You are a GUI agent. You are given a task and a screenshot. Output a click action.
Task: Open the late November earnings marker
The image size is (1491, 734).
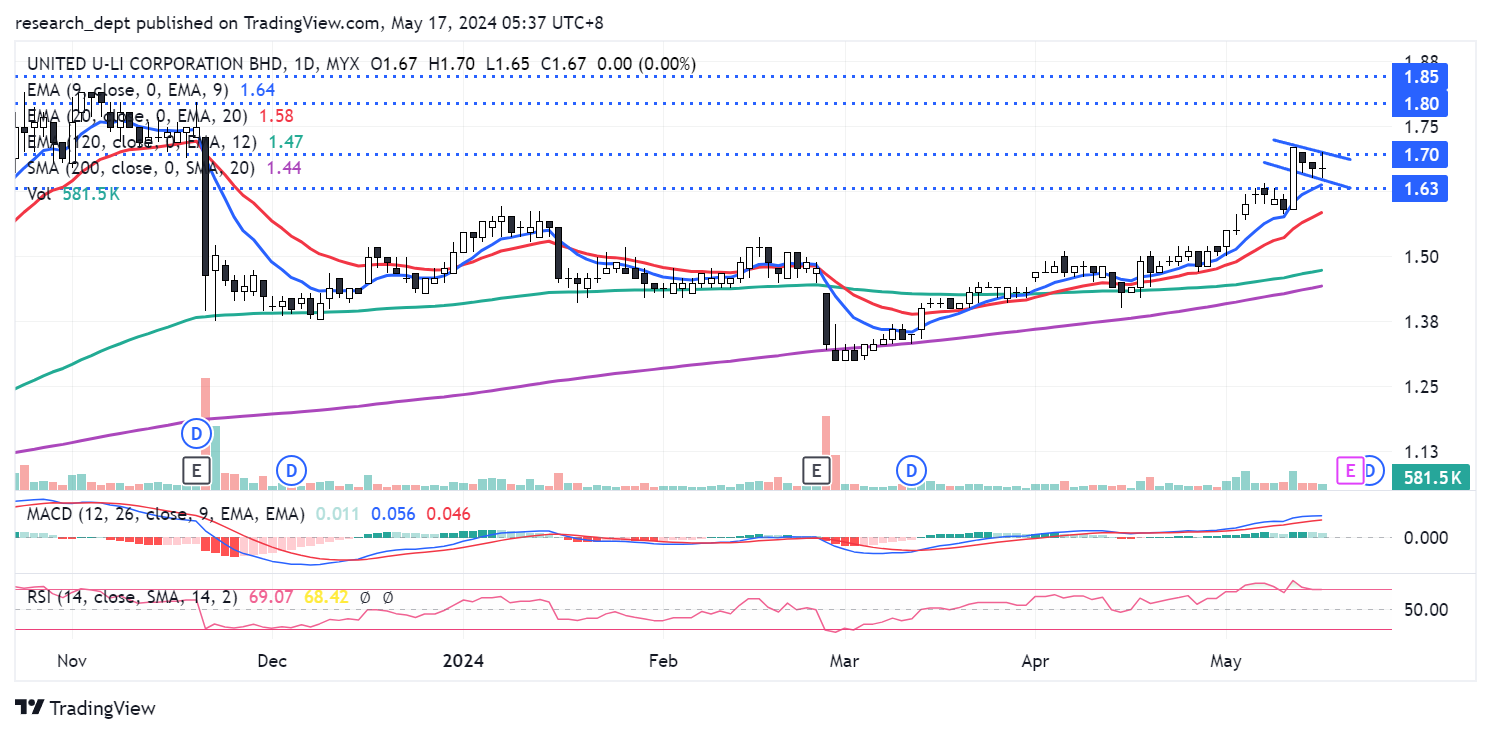pyautogui.click(x=197, y=469)
